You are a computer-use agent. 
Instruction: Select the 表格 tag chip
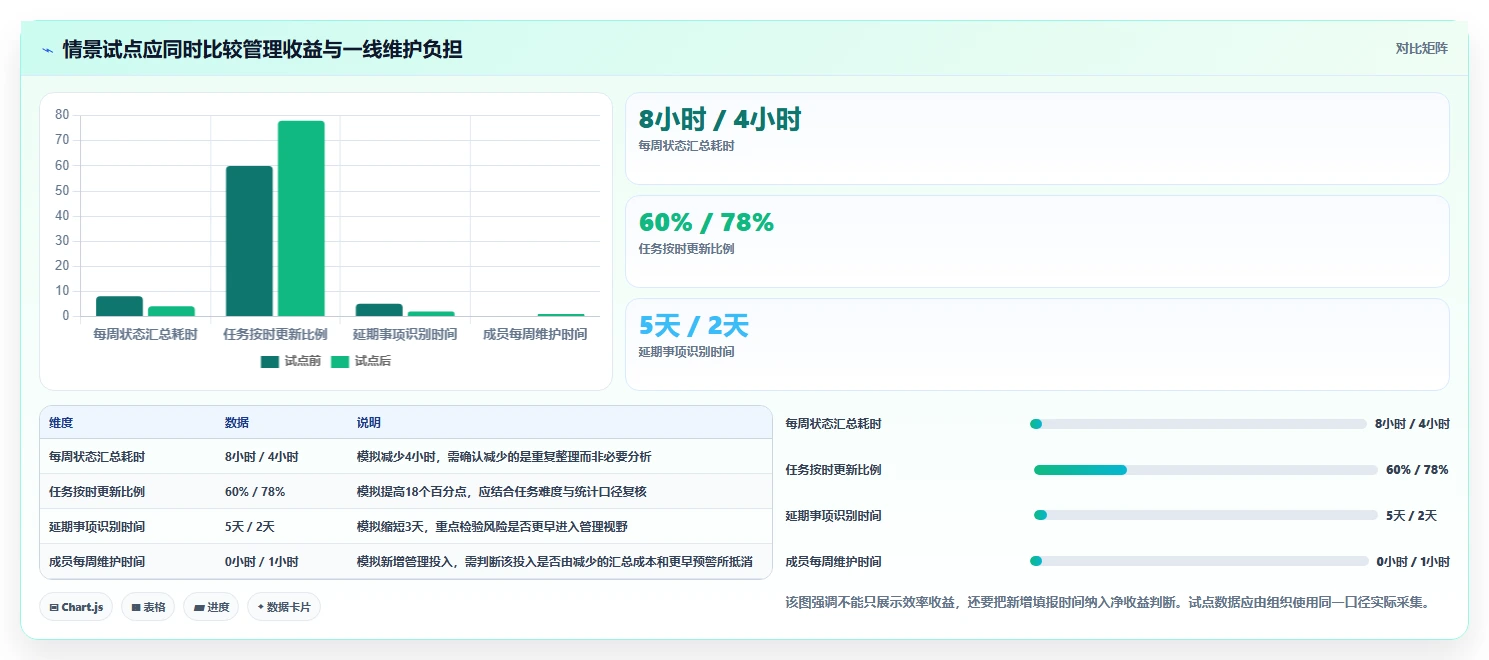coord(148,607)
